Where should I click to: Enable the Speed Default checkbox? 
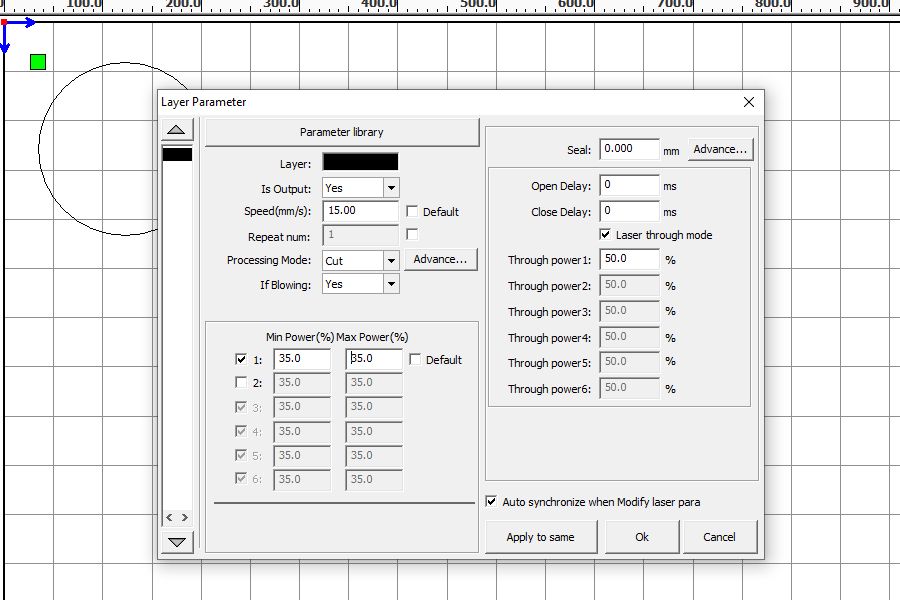(413, 212)
